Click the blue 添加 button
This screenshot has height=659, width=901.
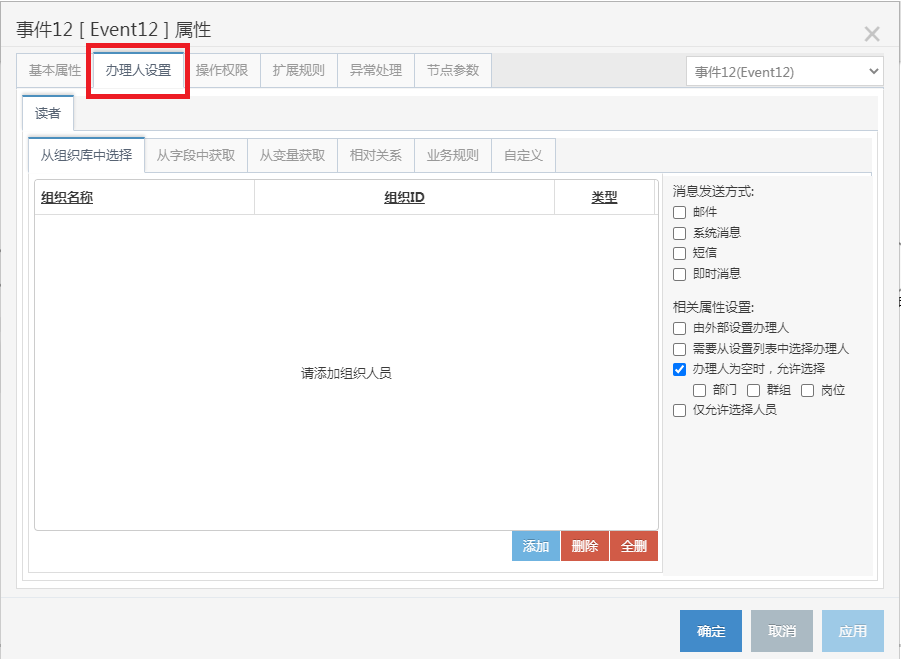click(536, 546)
